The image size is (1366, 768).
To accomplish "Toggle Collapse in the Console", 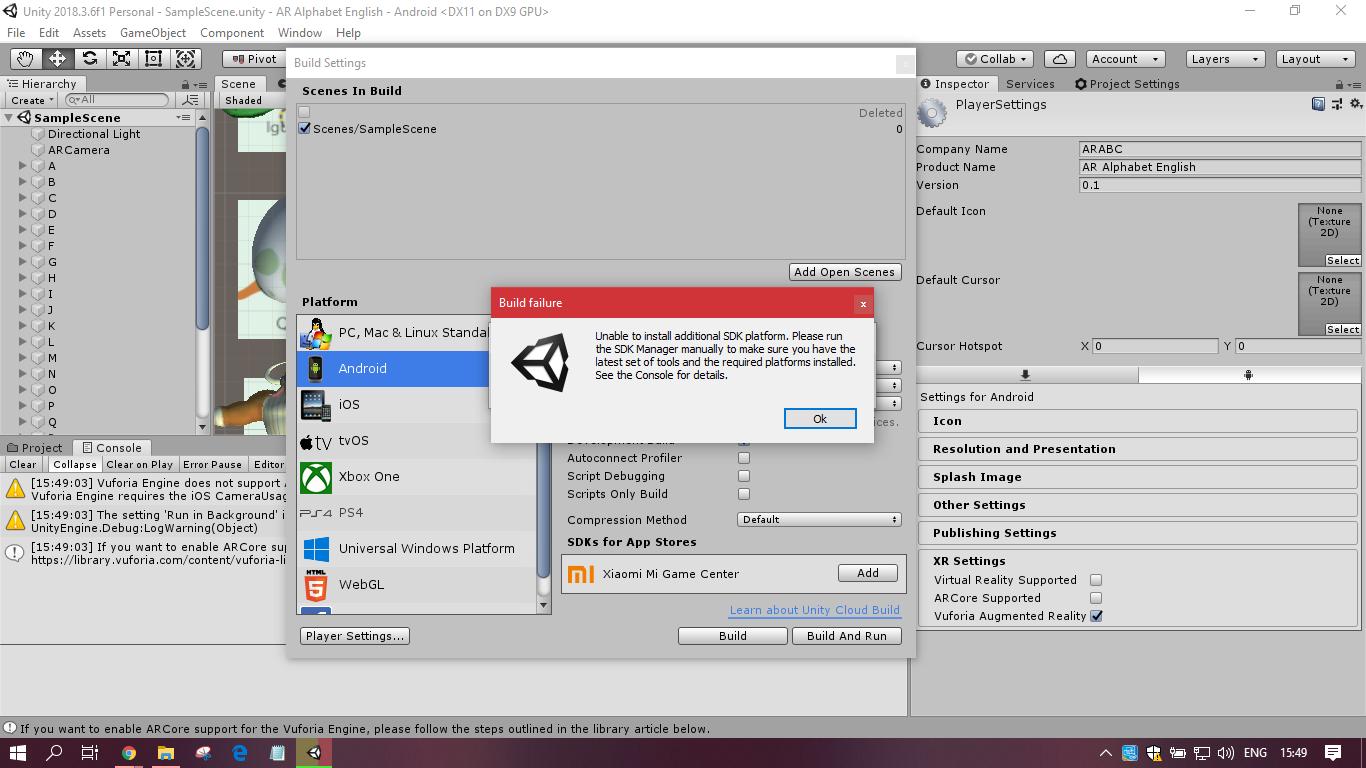I will (x=75, y=464).
